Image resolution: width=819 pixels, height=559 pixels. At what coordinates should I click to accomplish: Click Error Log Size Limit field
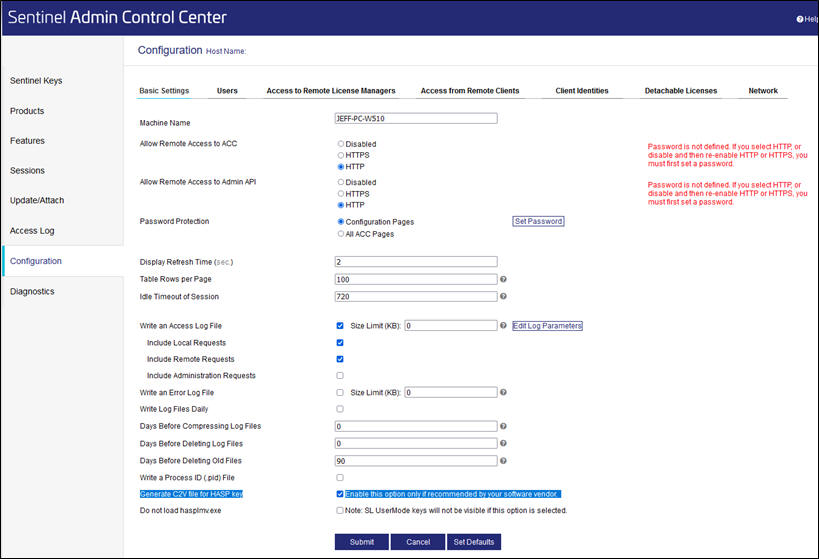click(451, 392)
